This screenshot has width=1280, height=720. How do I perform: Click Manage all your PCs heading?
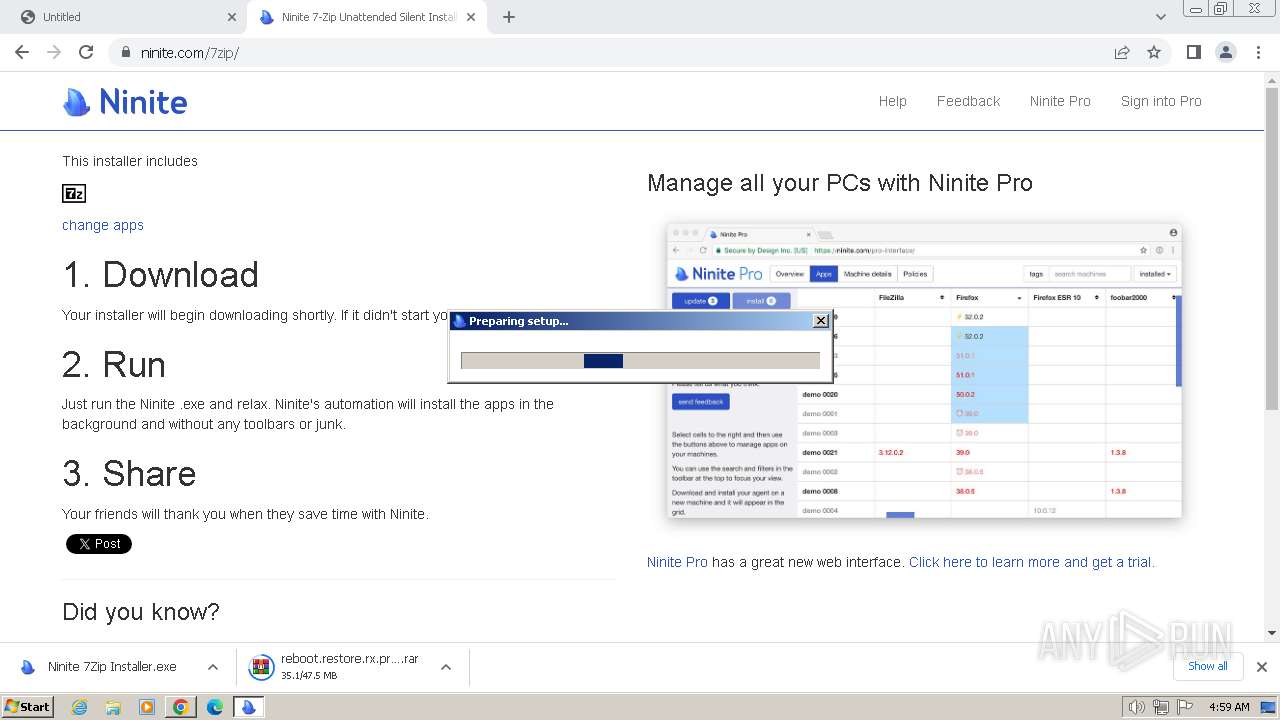pyautogui.click(x=840, y=183)
